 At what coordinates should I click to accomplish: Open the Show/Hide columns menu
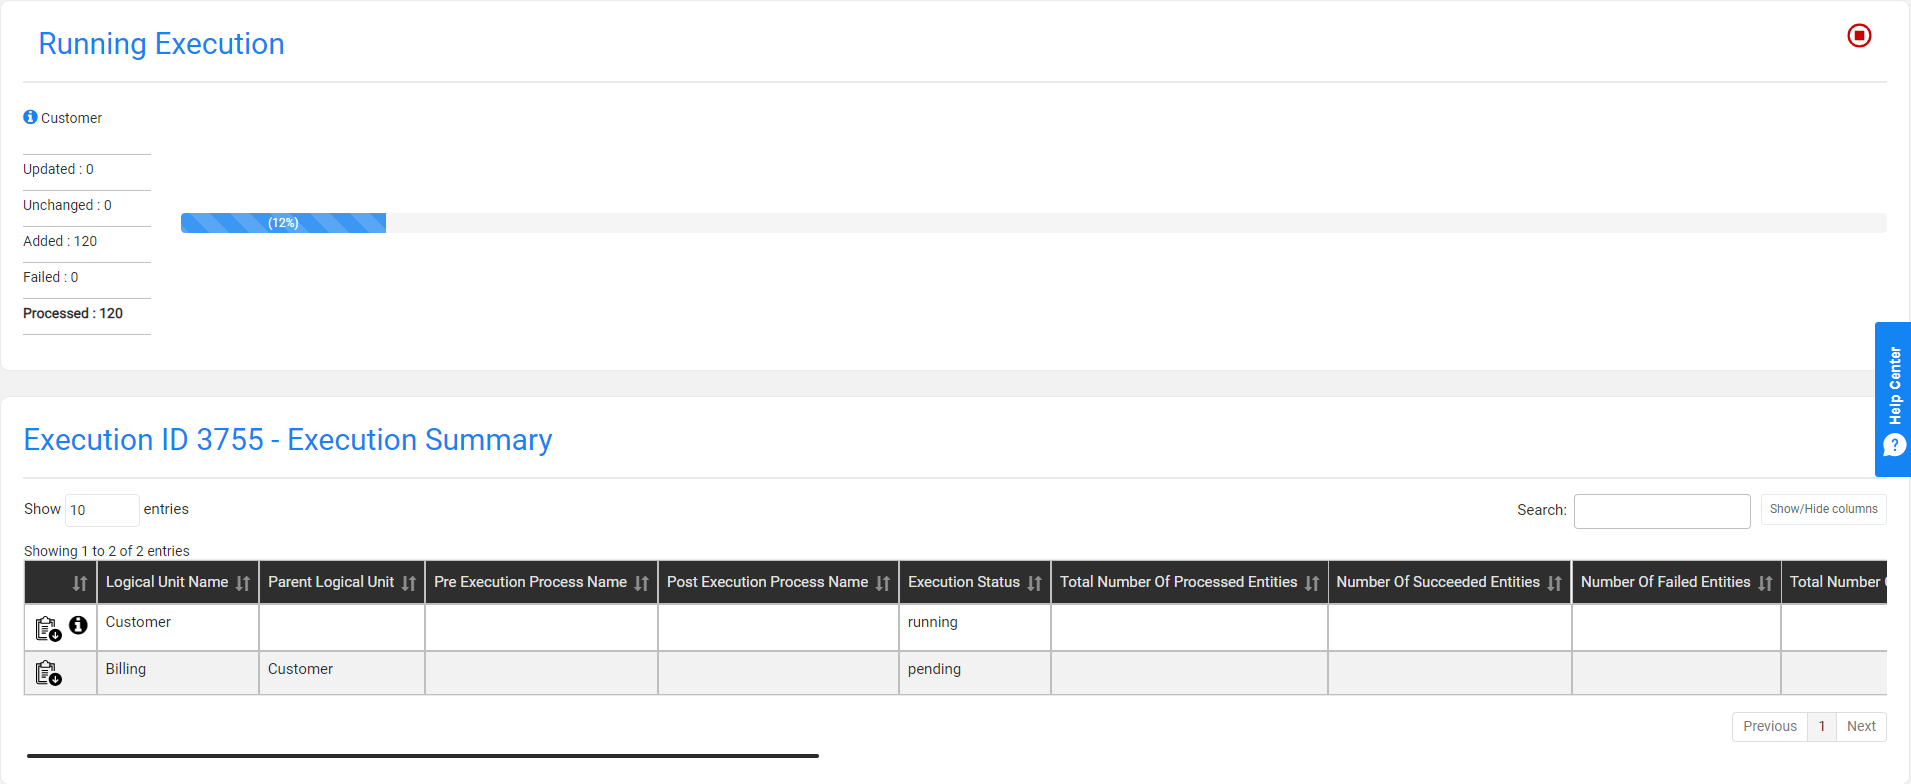(x=1823, y=509)
